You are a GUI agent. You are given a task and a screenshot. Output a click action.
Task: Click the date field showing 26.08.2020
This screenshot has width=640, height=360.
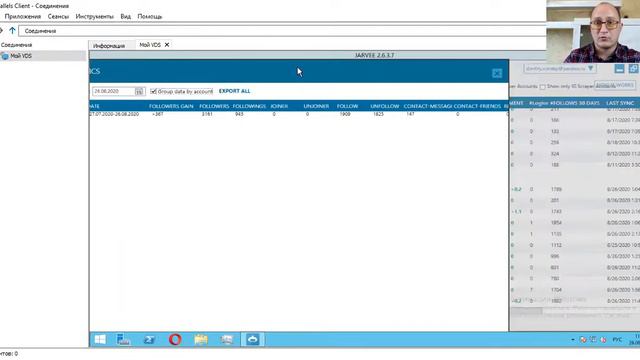click(x=113, y=91)
